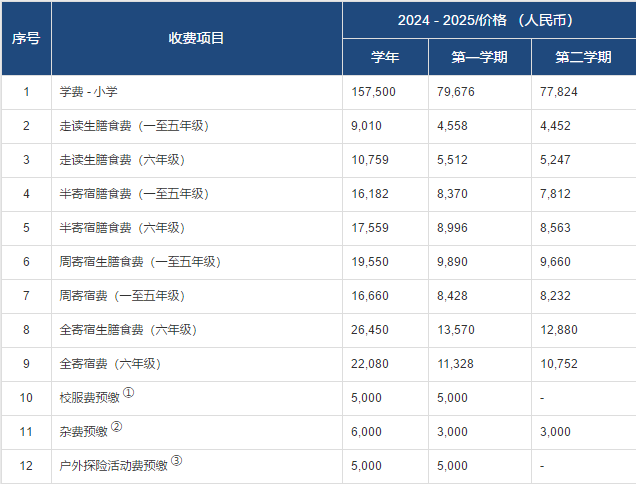This screenshot has width=636, height=484.
Task: Select the 学年 column header
Action: [385, 57]
